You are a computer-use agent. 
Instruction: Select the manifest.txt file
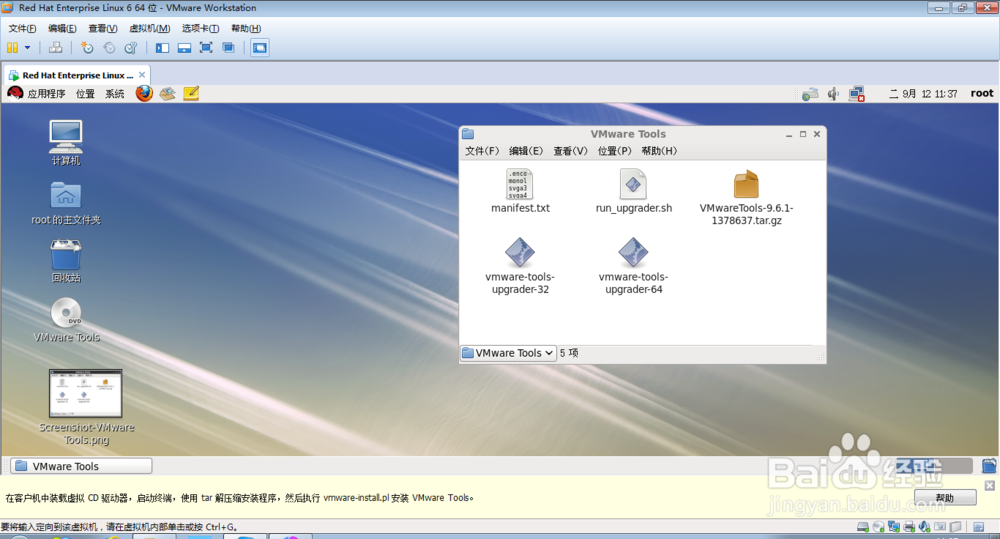tap(520, 191)
